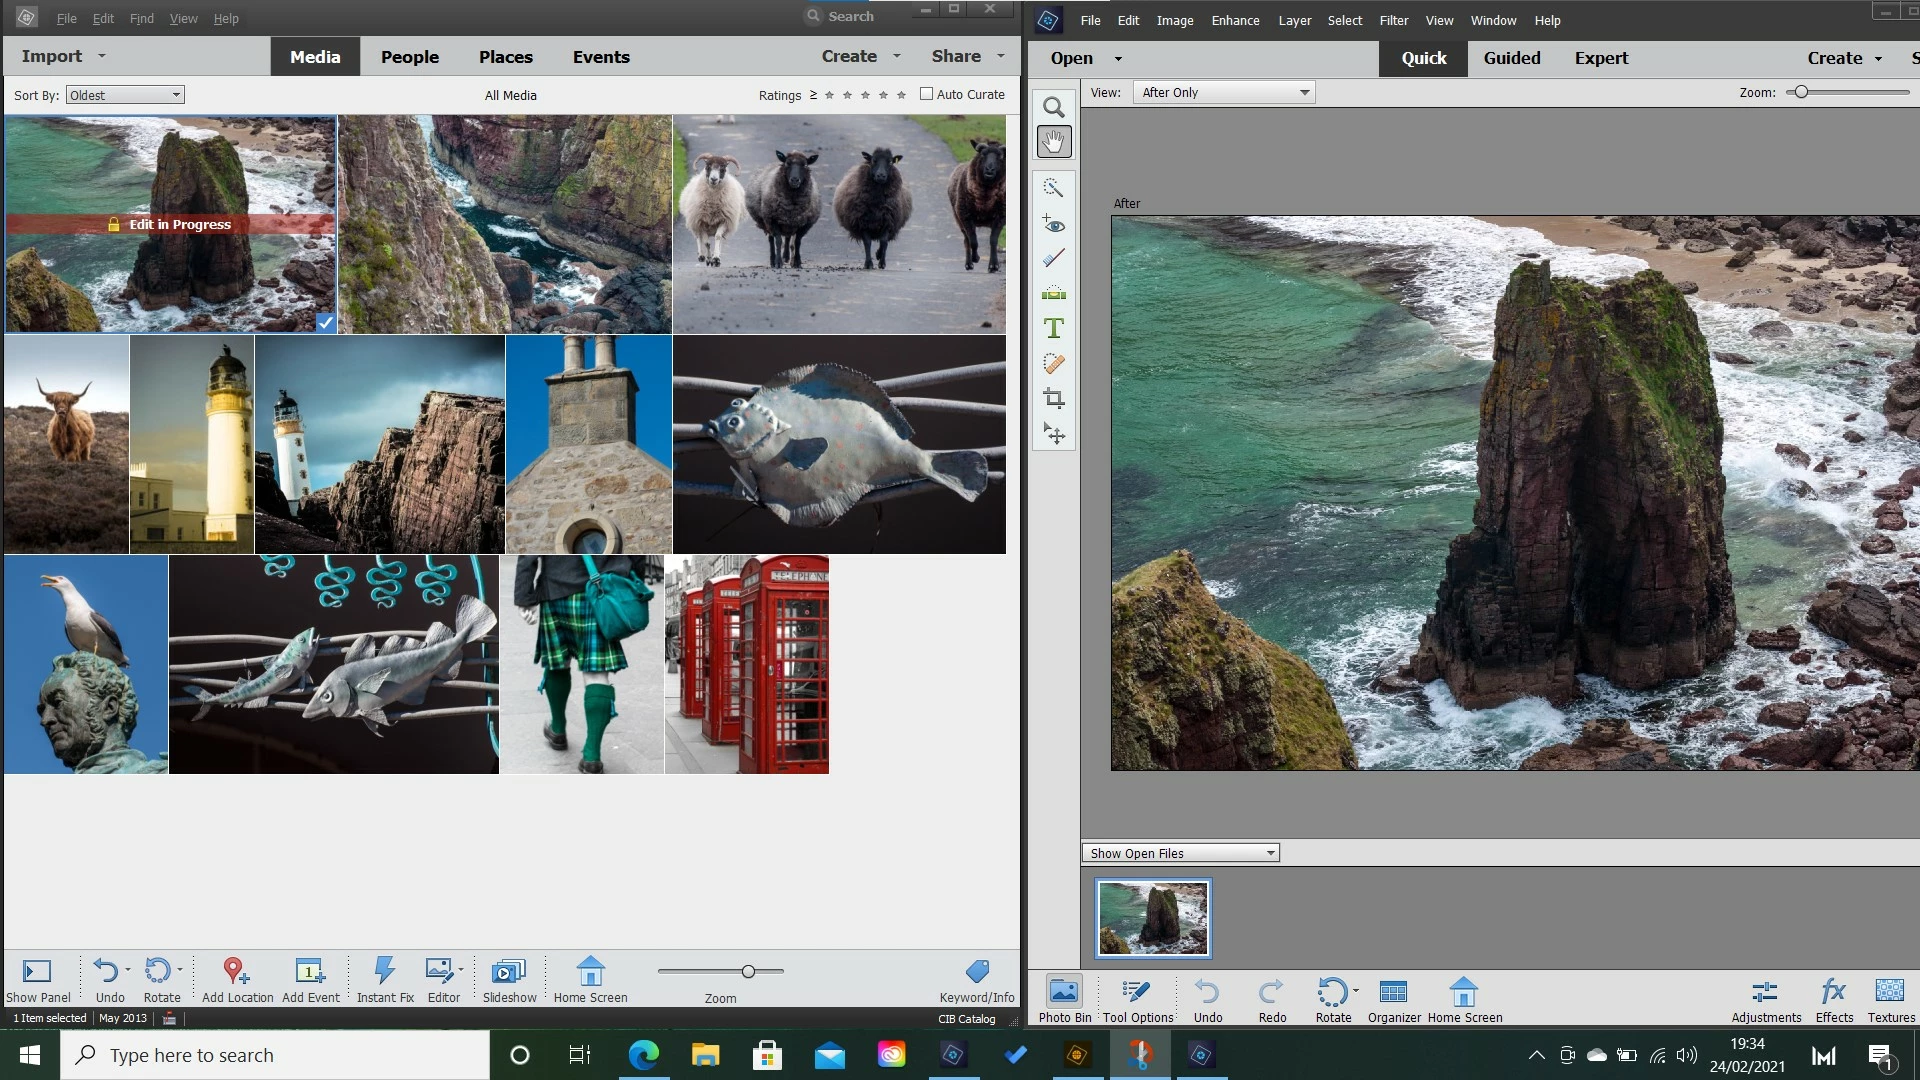
Task: Open the Effects fx panel
Action: point(1833,992)
